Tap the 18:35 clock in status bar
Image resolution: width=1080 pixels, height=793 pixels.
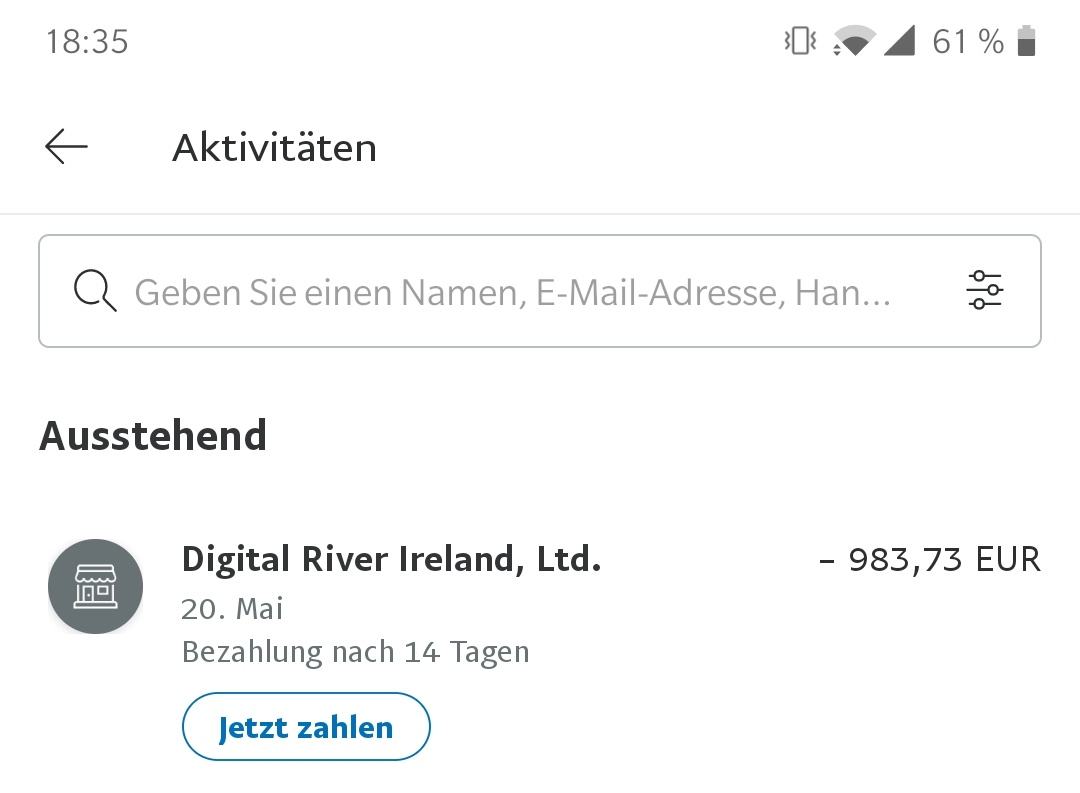coord(87,41)
